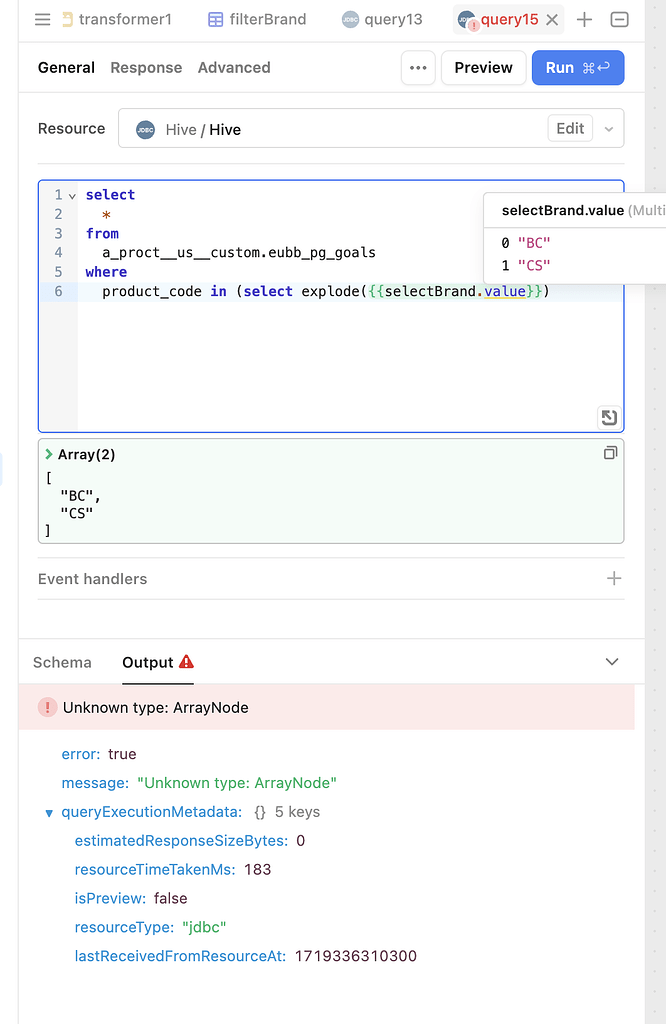Screen dimensions: 666x1024
Task: Click the Preview button
Action: 483,68
